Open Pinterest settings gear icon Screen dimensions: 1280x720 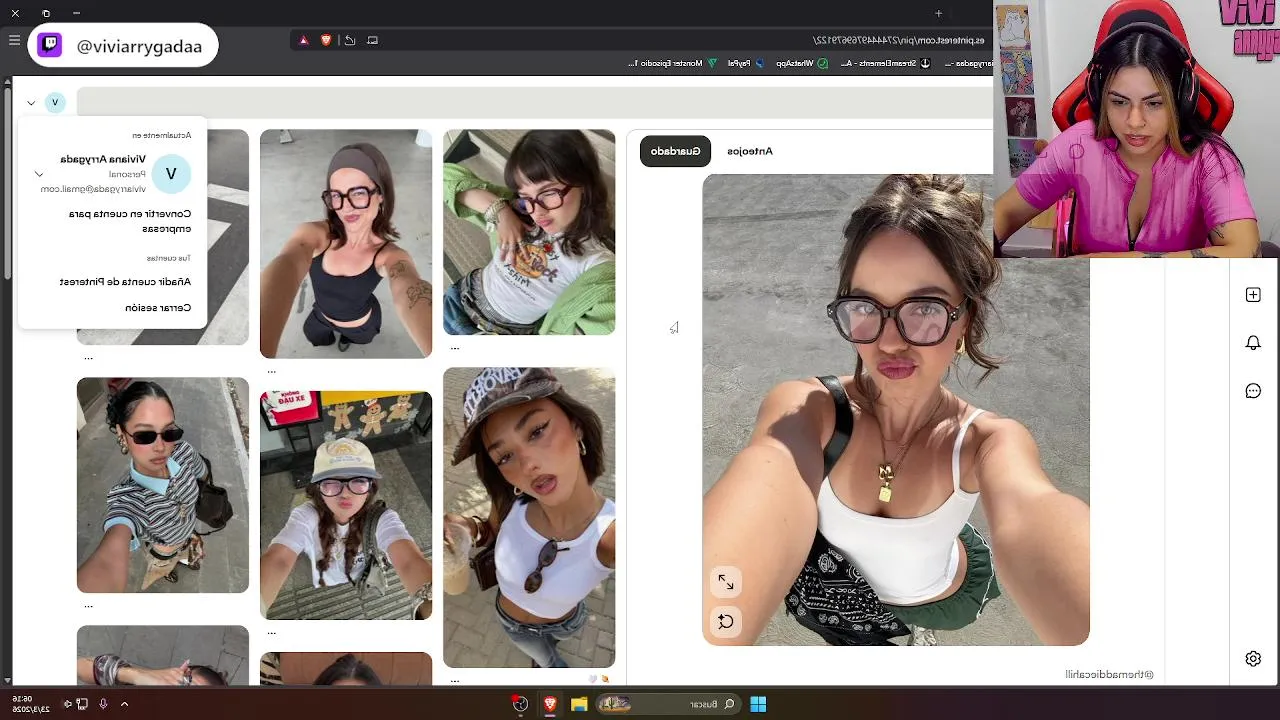coord(1253,658)
